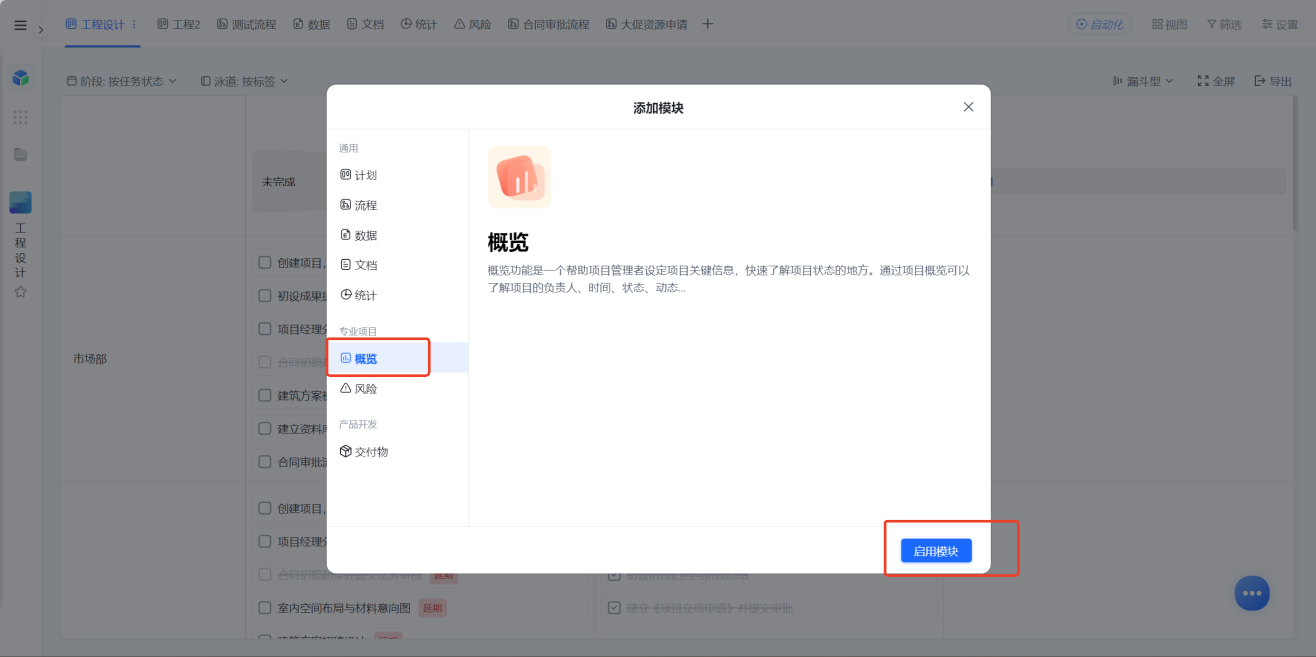Add a new tab with plus icon
Image resolution: width=1316 pixels, height=657 pixels.
[708, 24]
